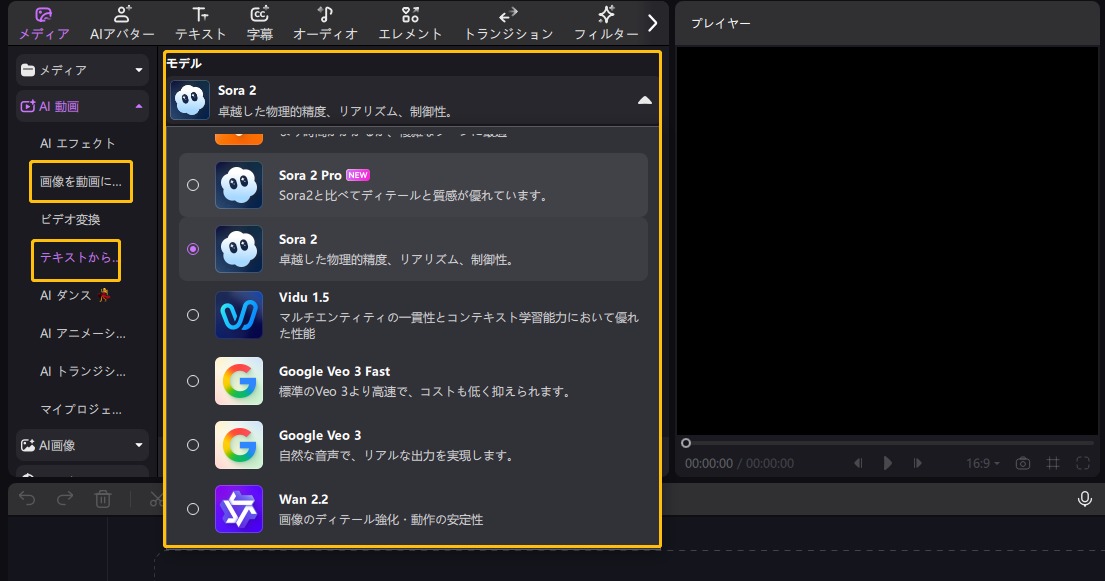Click the 字幕 (subtitles) icon
1105x581 pixels.
pyautogui.click(x=260, y=22)
